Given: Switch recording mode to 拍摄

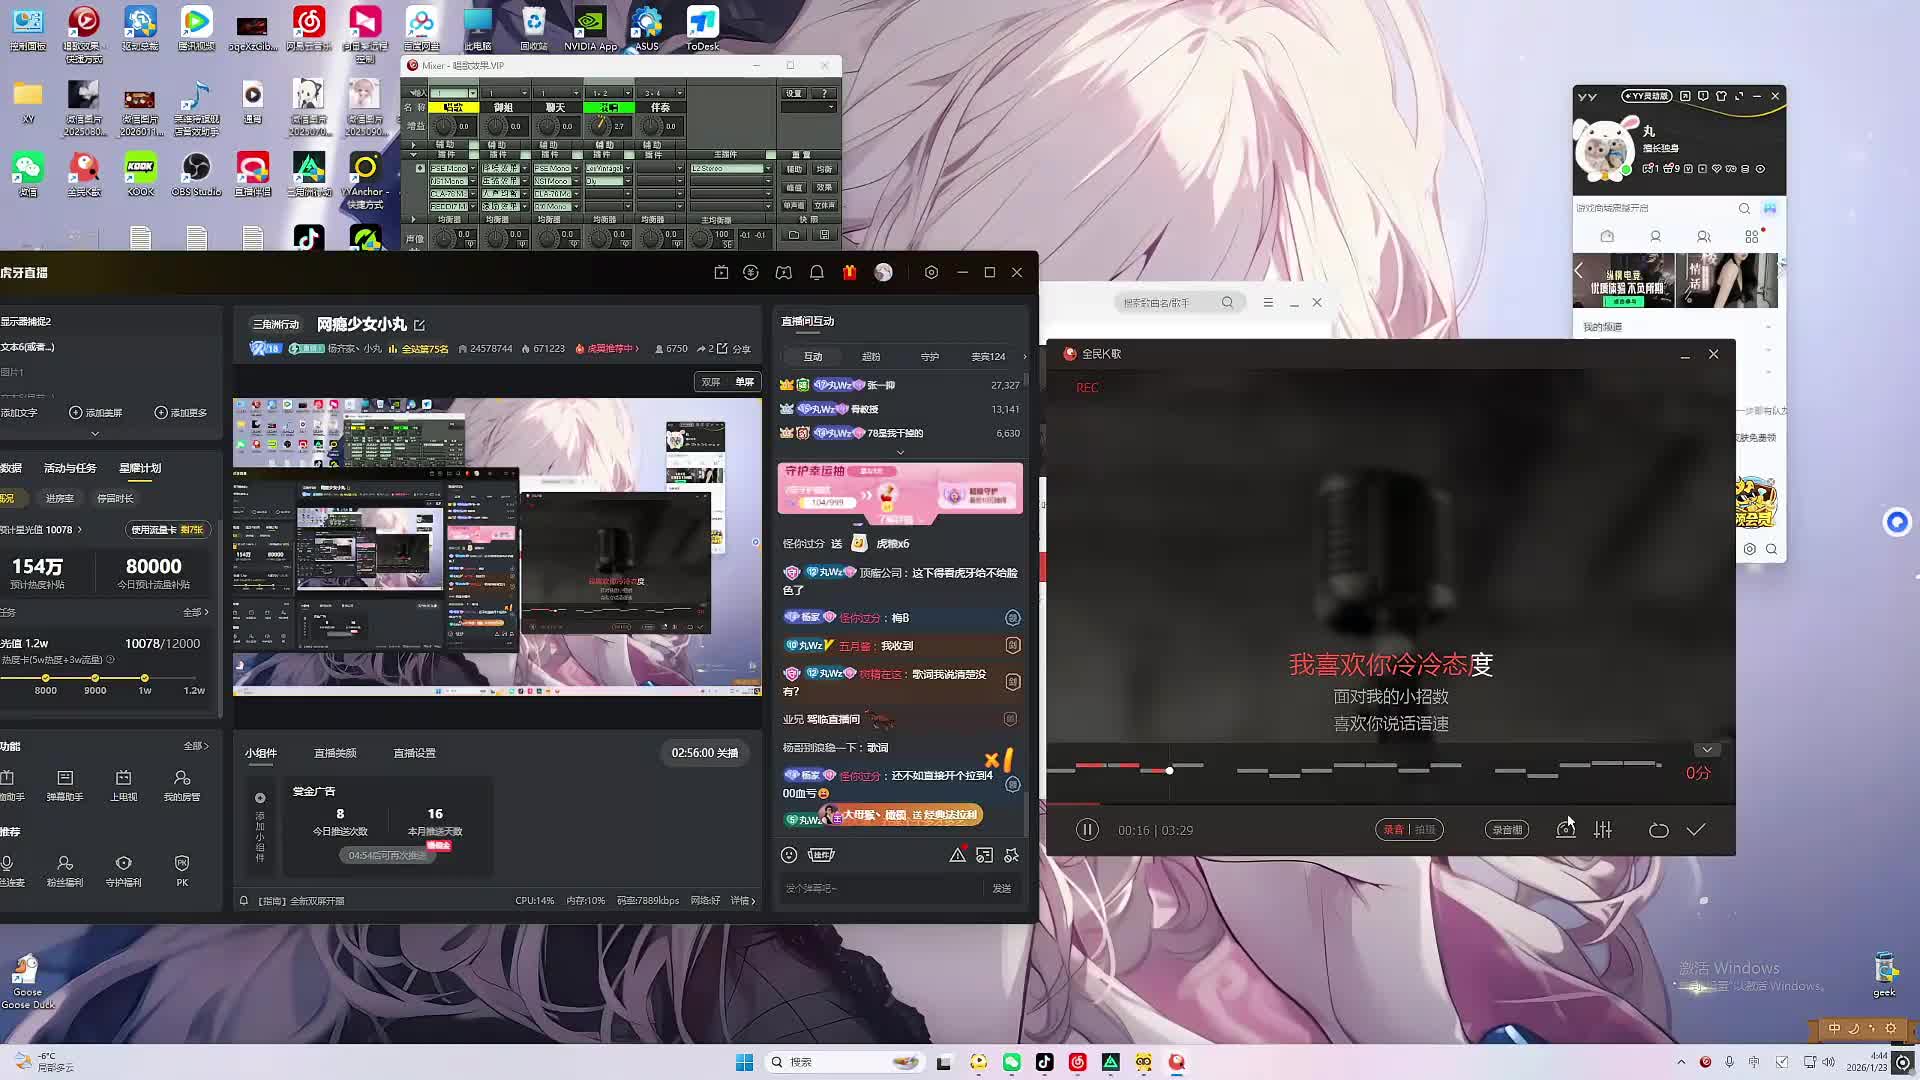Looking at the screenshot, I should [x=1426, y=830].
